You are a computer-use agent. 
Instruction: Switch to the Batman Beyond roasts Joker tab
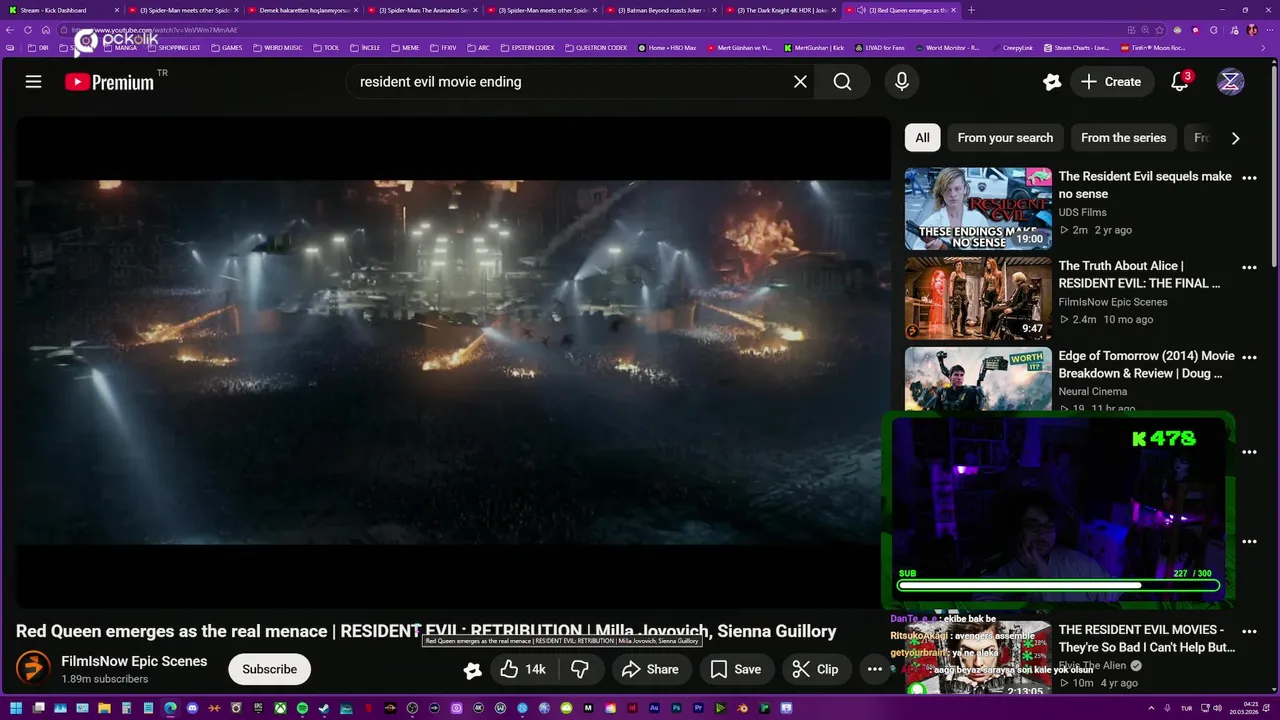point(660,10)
